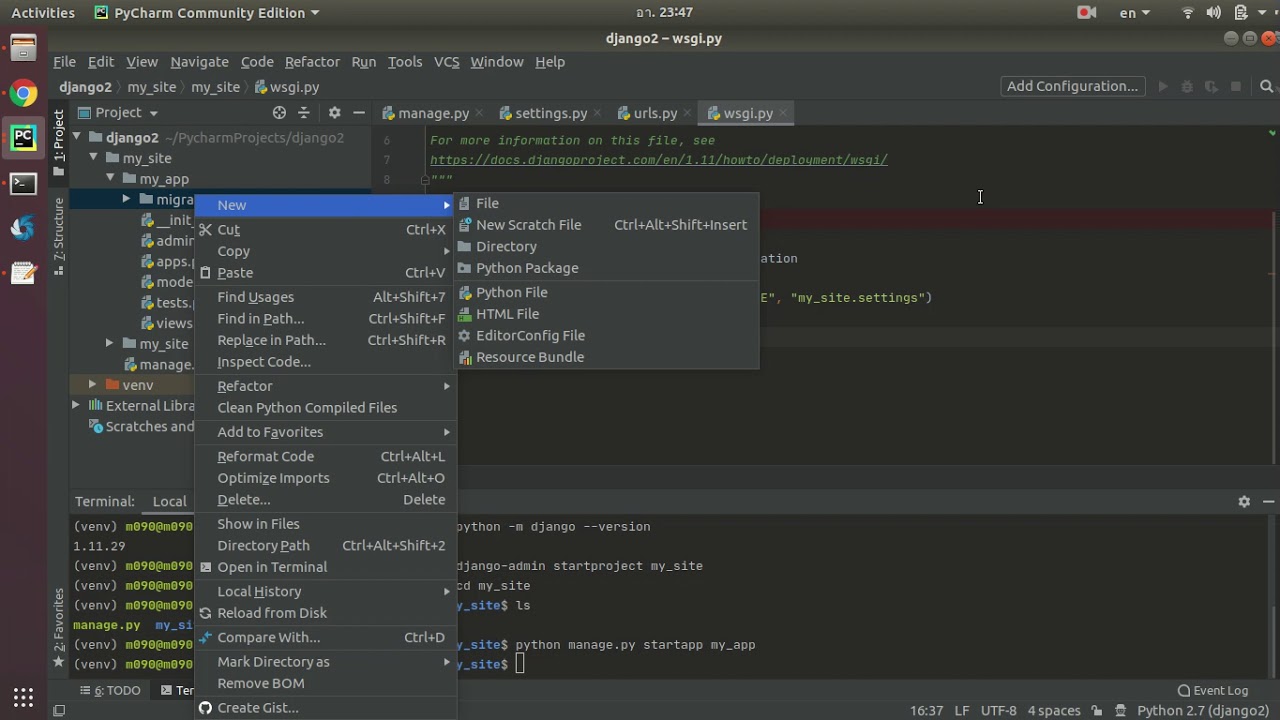Open the Tools menu
Screen dimensions: 1280x720
[405, 62]
